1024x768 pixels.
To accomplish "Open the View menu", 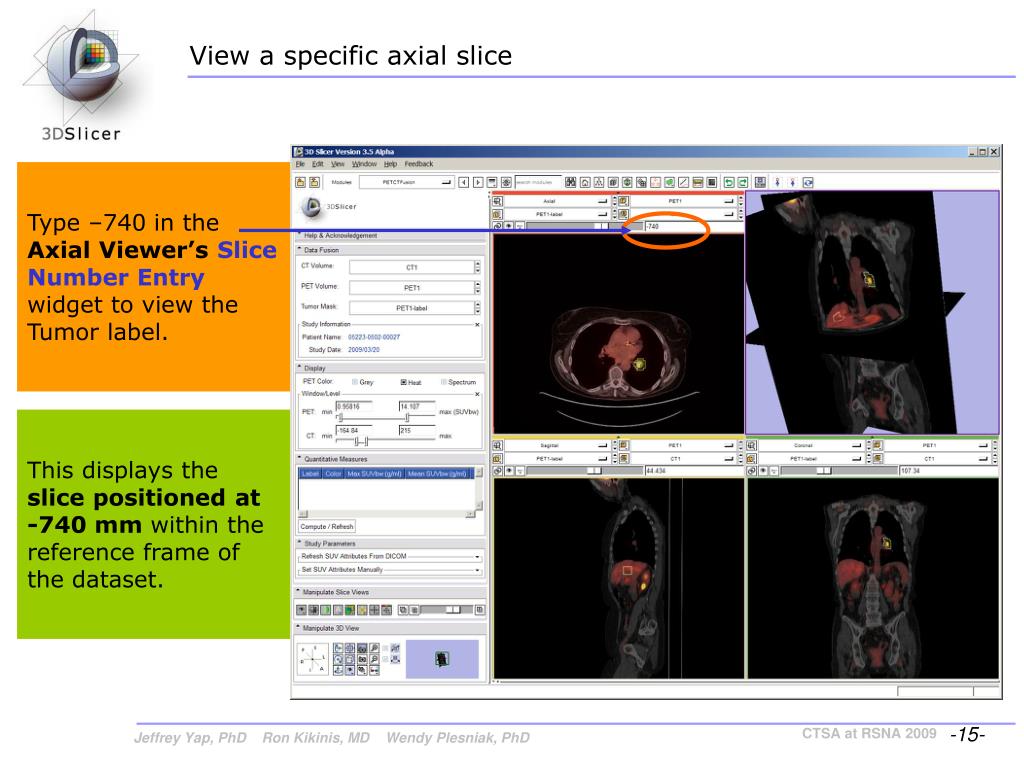I will (338, 165).
